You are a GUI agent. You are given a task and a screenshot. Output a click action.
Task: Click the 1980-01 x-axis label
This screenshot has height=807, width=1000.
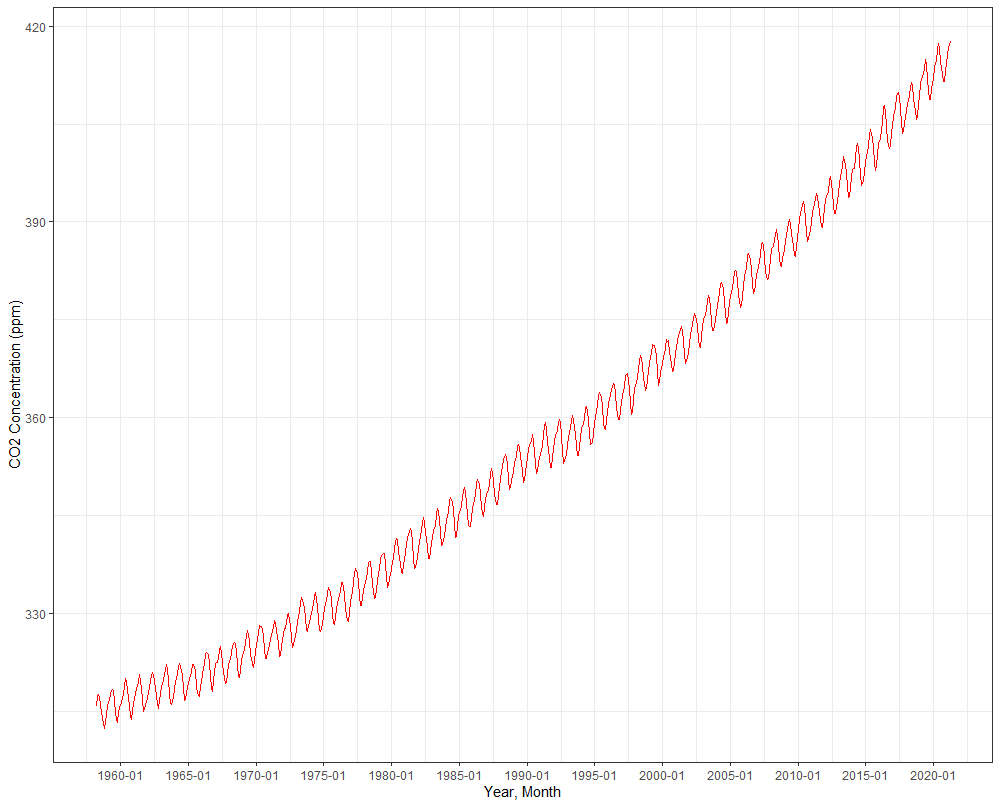coord(392,776)
